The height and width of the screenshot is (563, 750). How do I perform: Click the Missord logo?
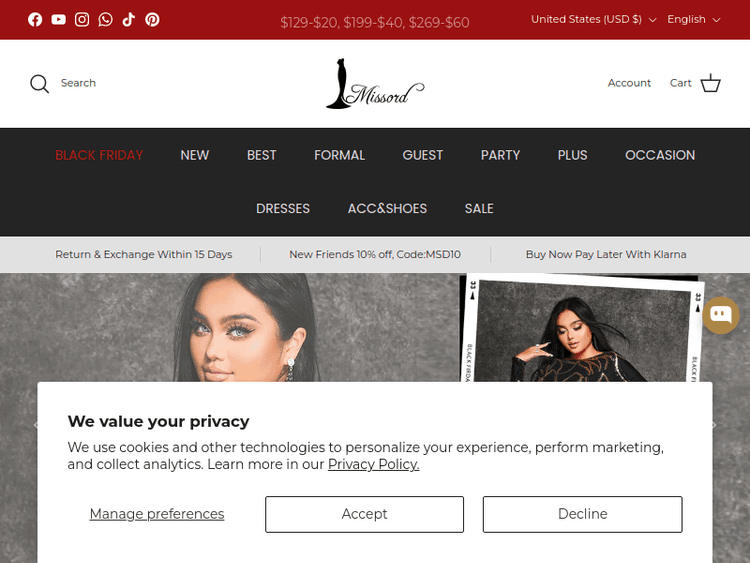[375, 84]
